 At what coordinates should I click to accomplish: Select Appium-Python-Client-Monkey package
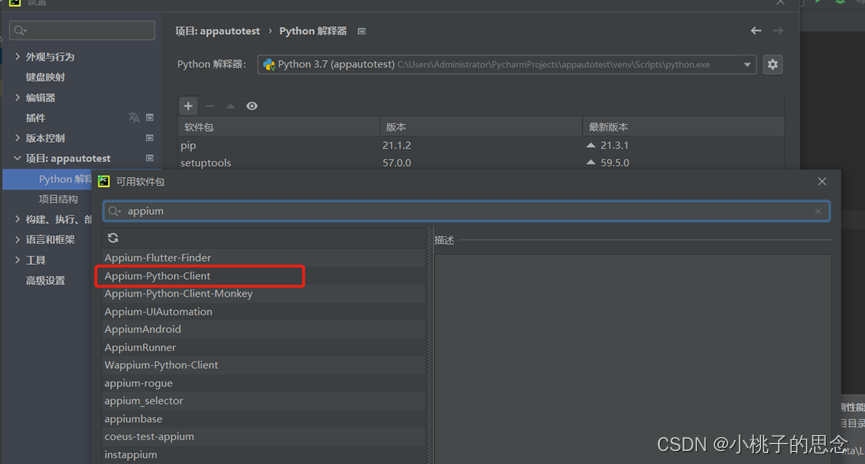[x=263, y=294]
